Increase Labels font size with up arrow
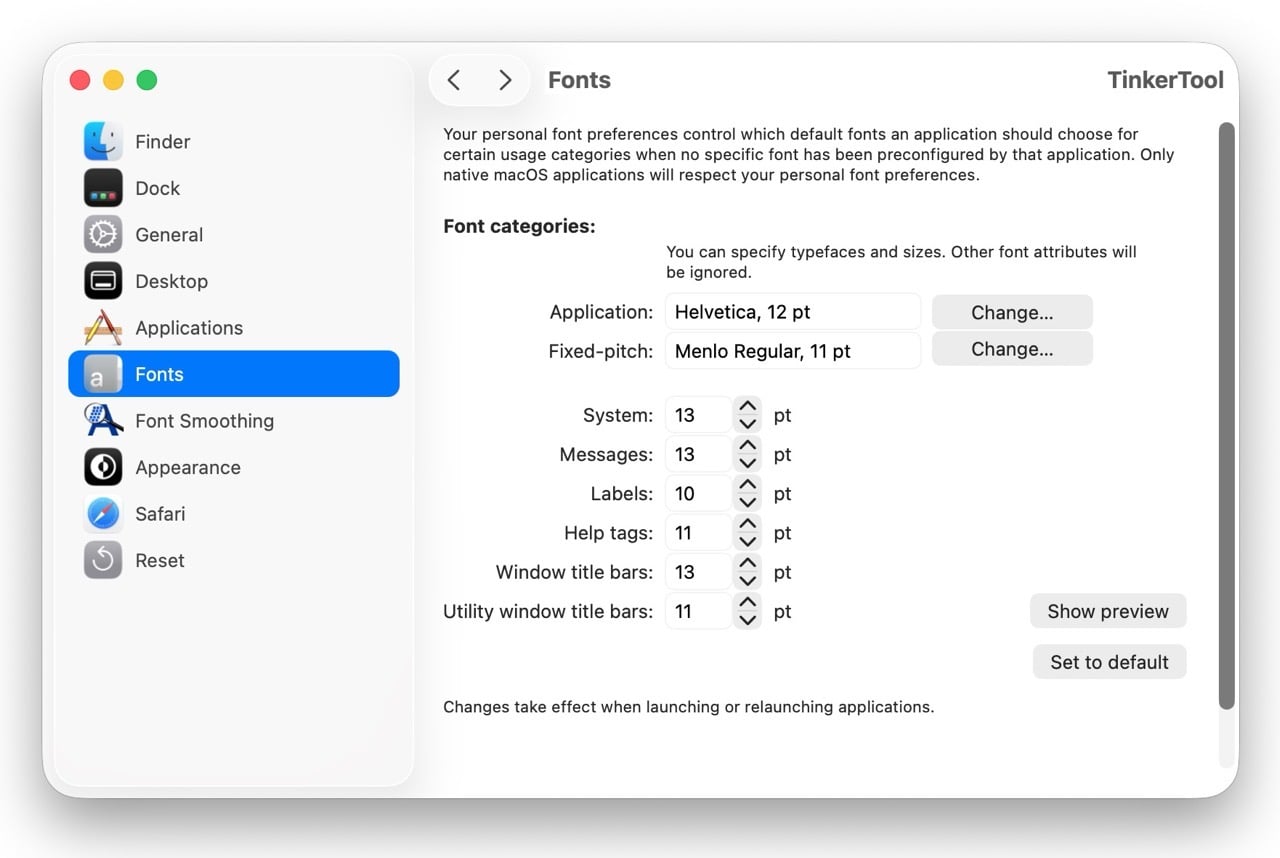Image resolution: width=1280 pixels, height=858 pixels. [x=747, y=485]
